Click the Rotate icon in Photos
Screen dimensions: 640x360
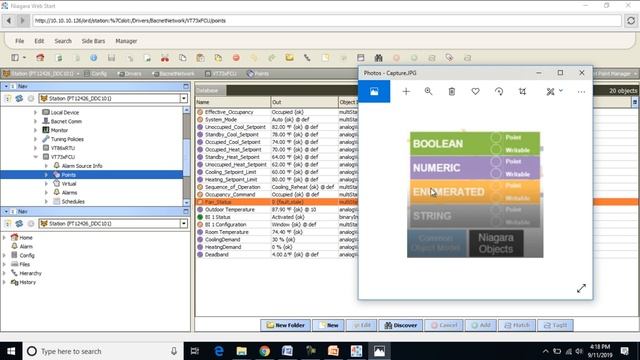click(499, 91)
